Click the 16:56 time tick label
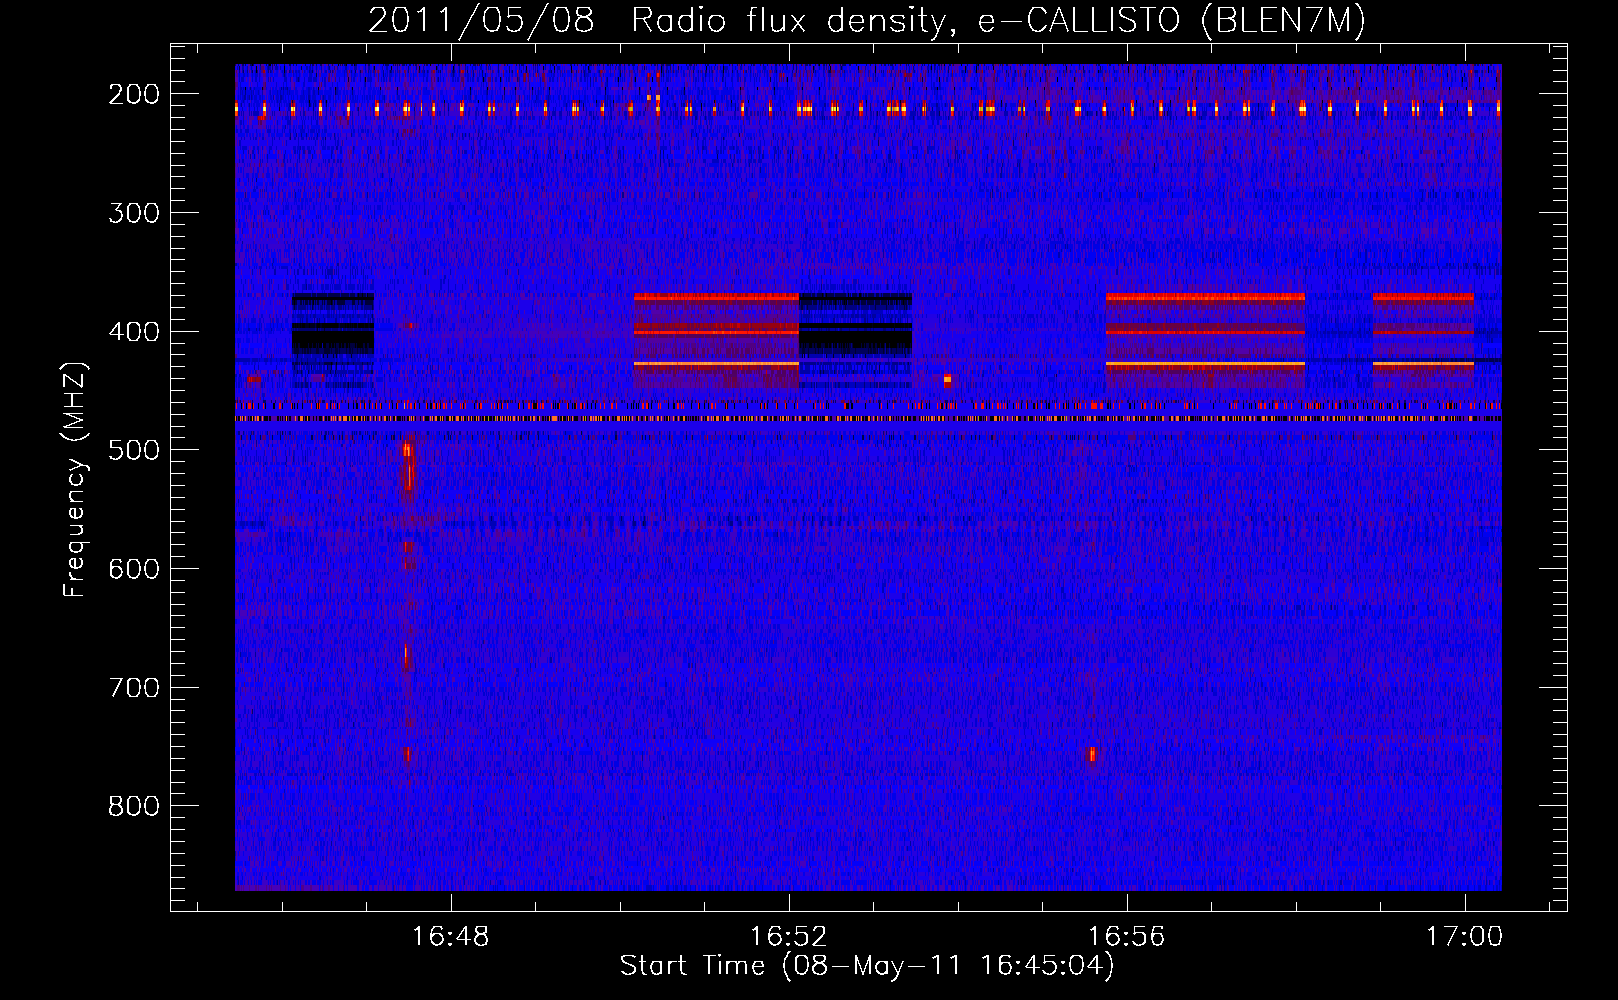Screen dimensions: 1618x1000 click(1127, 937)
